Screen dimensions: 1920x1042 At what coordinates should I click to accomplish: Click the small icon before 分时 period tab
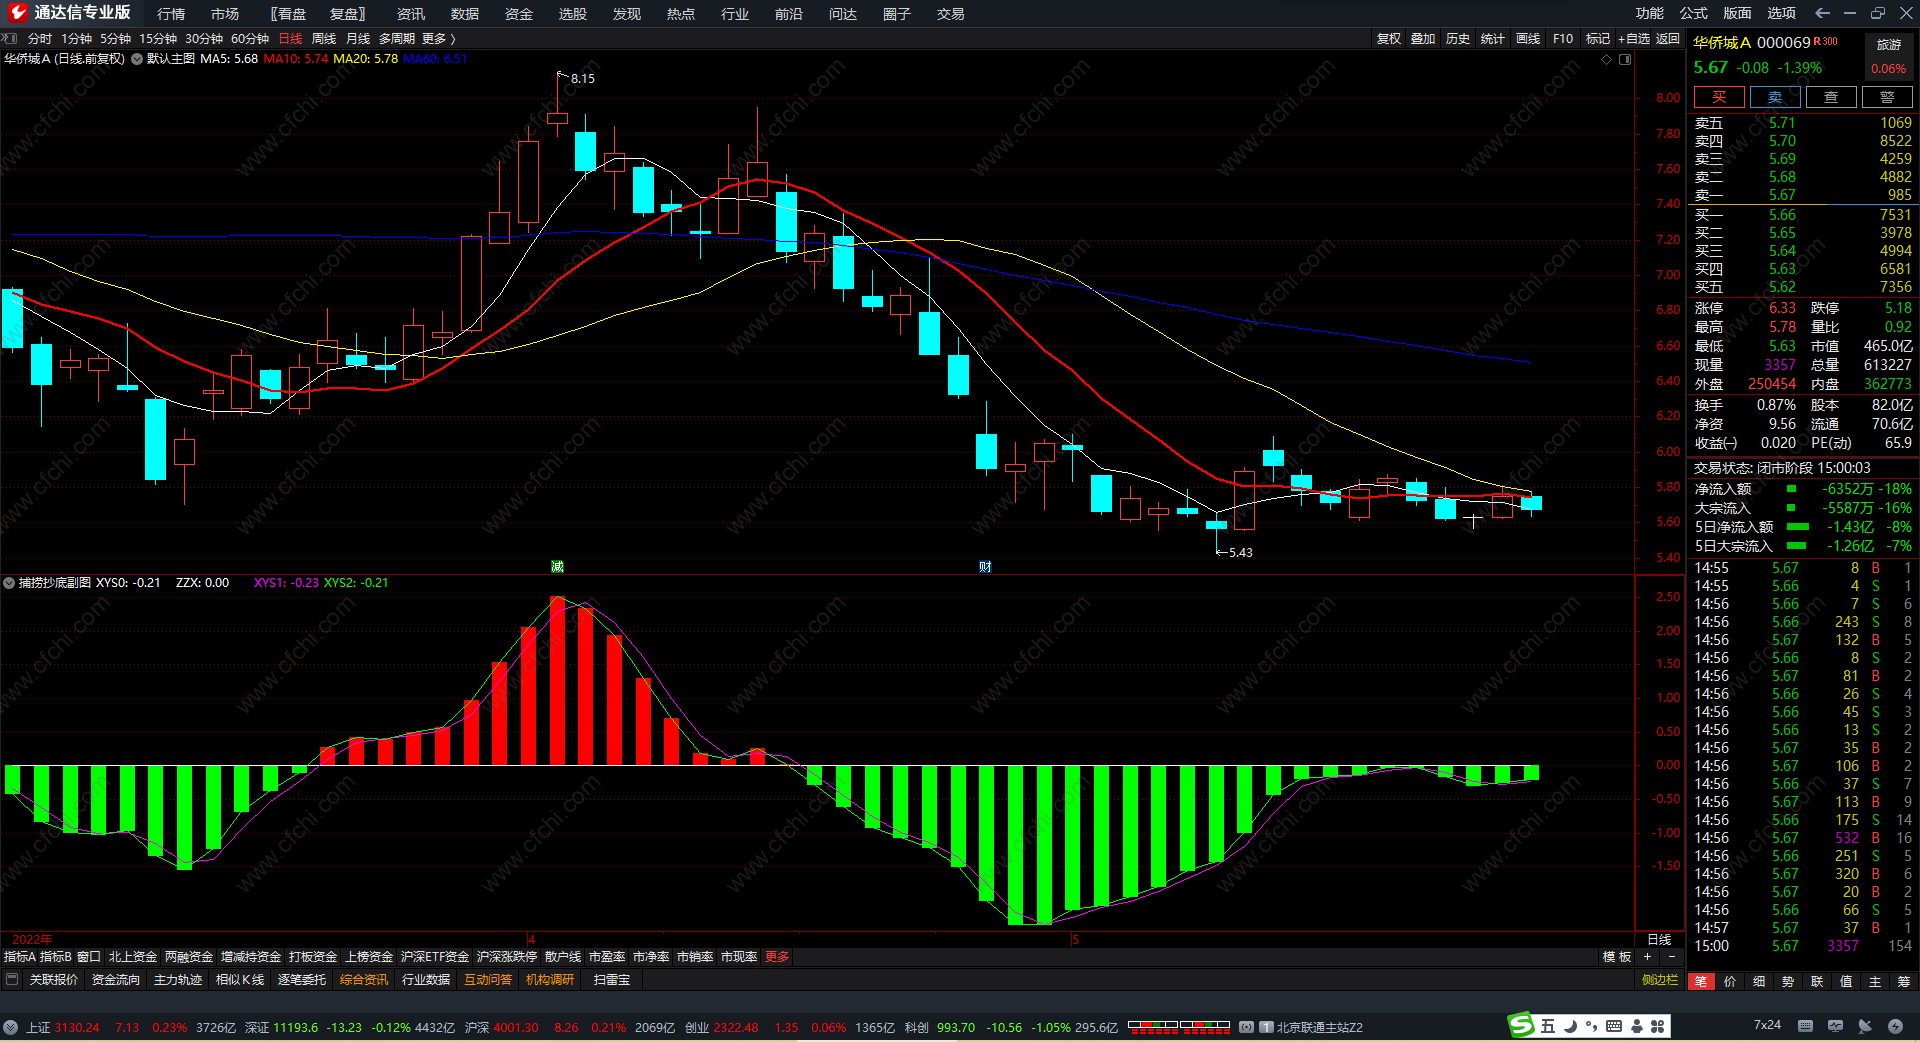tap(11, 38)
